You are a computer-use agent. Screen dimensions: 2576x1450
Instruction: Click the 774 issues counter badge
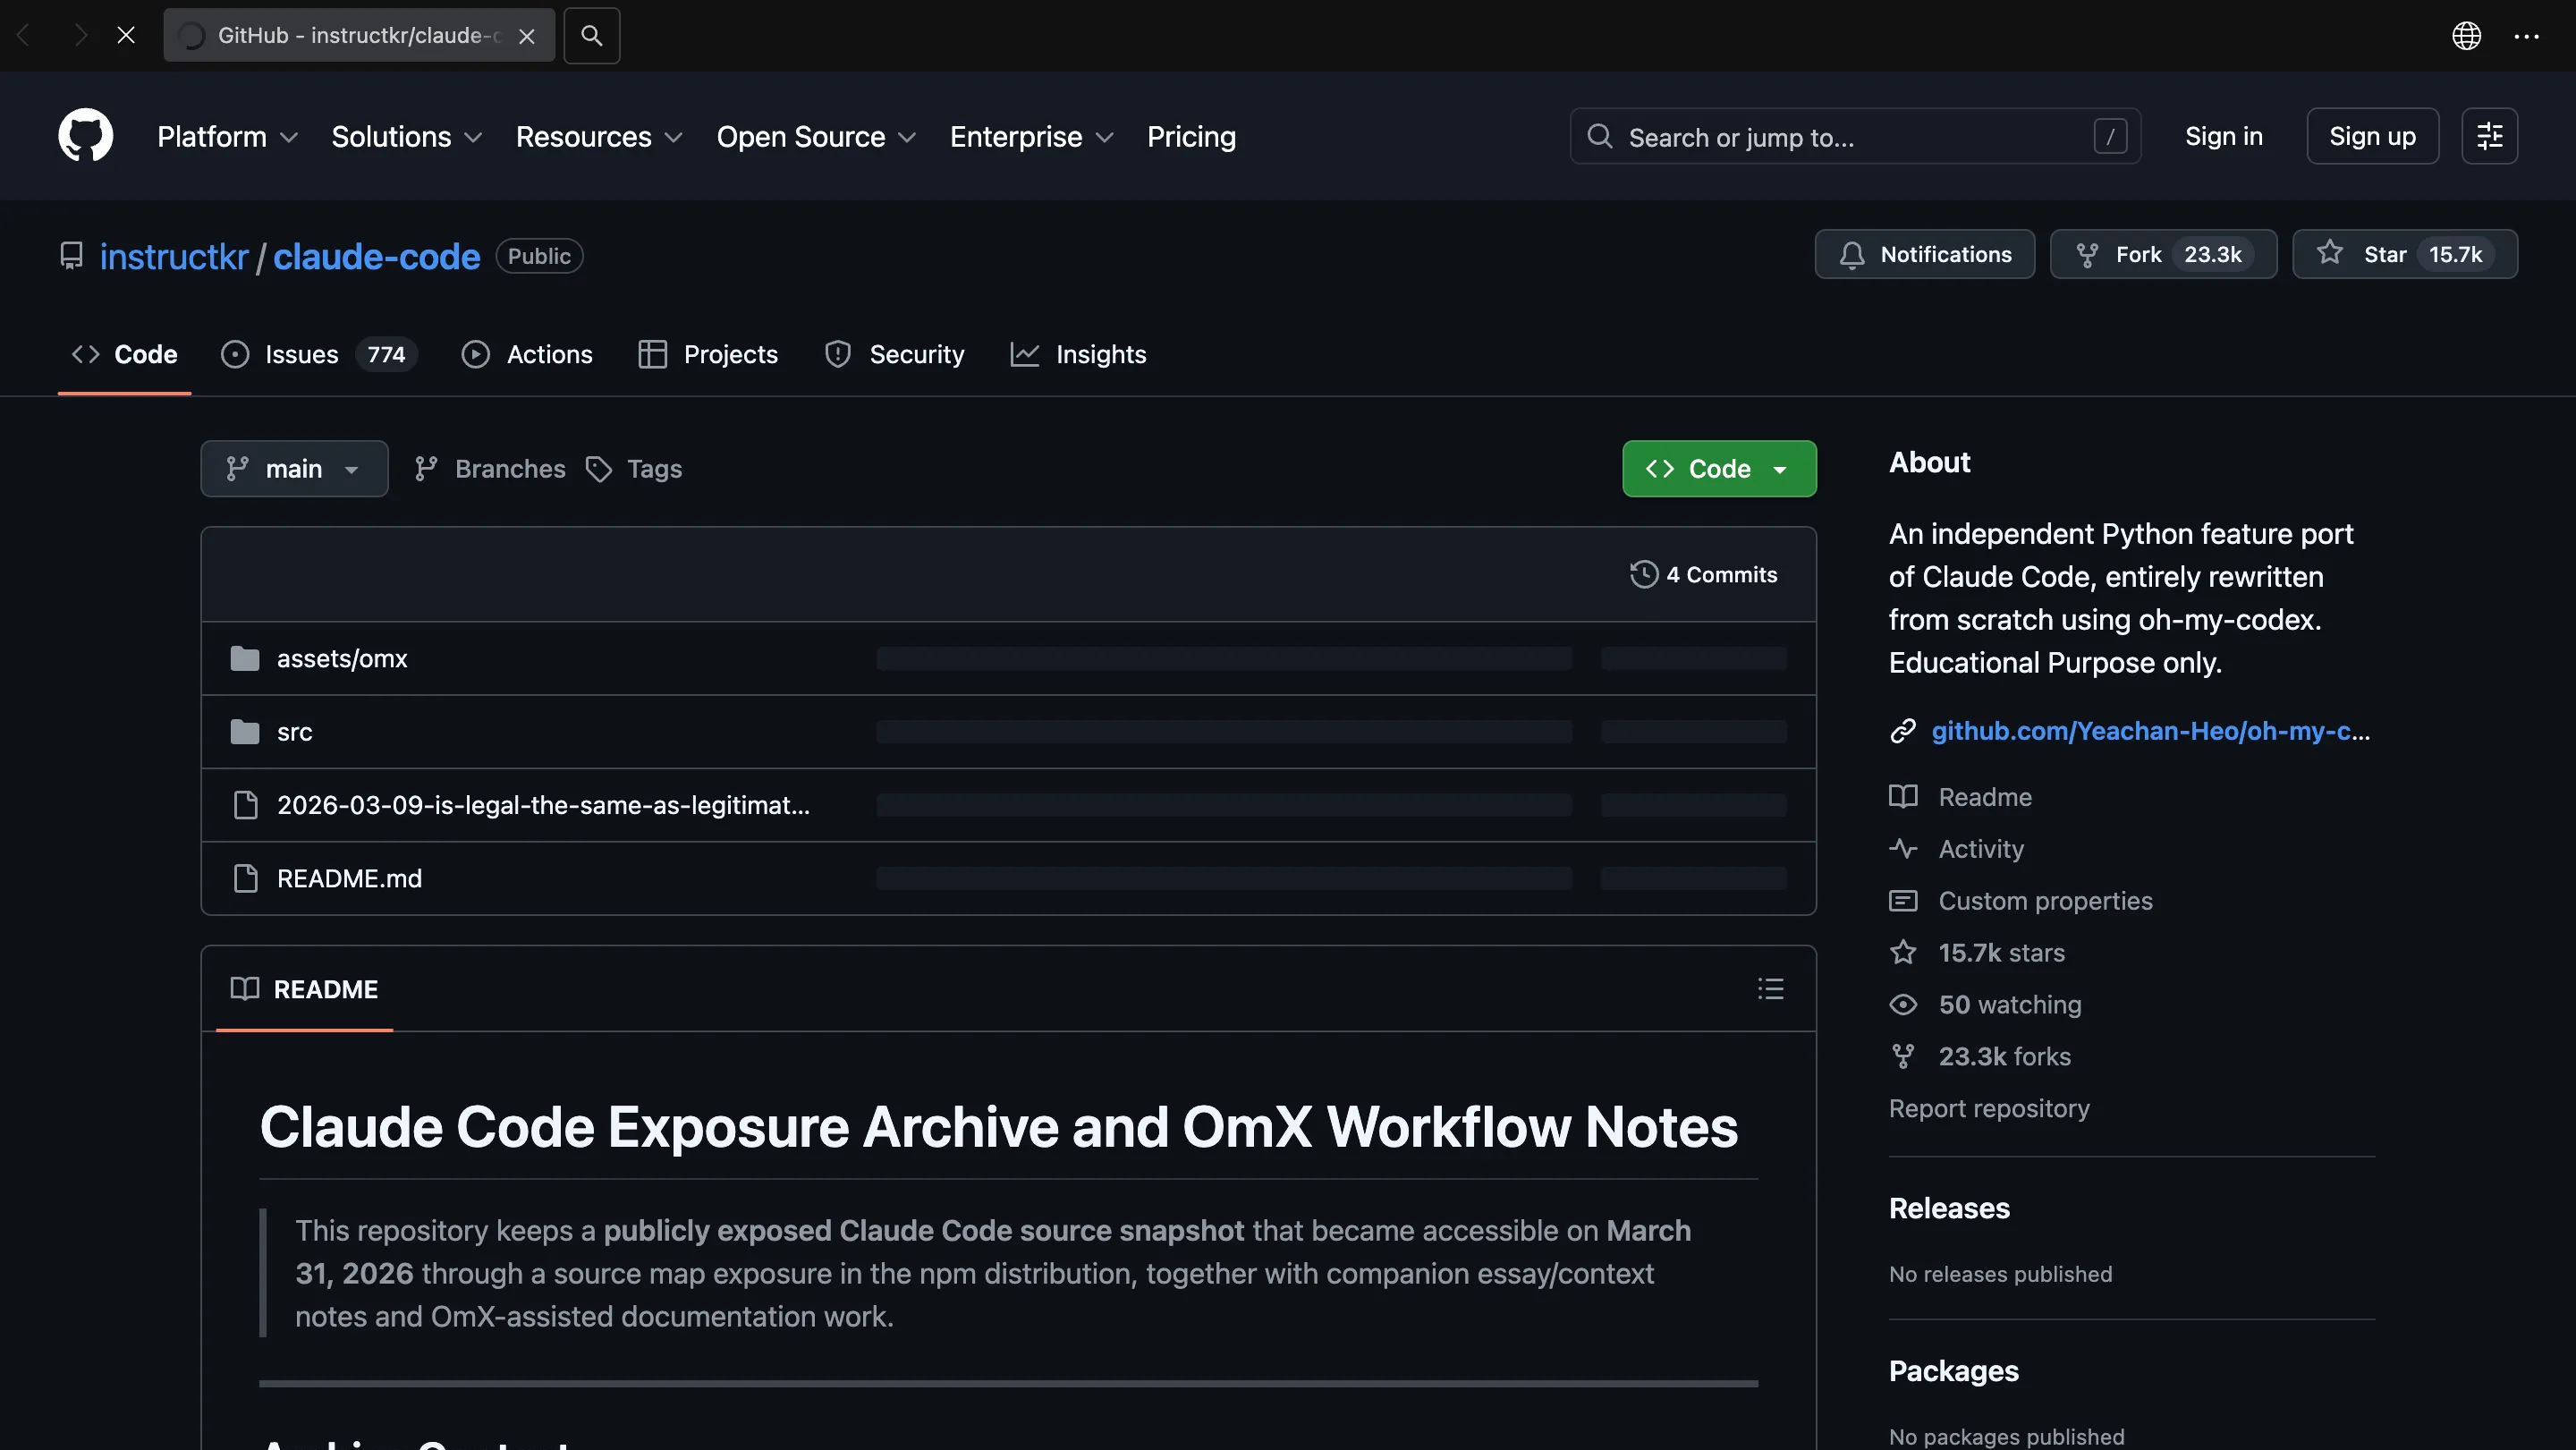coord(386,355)
